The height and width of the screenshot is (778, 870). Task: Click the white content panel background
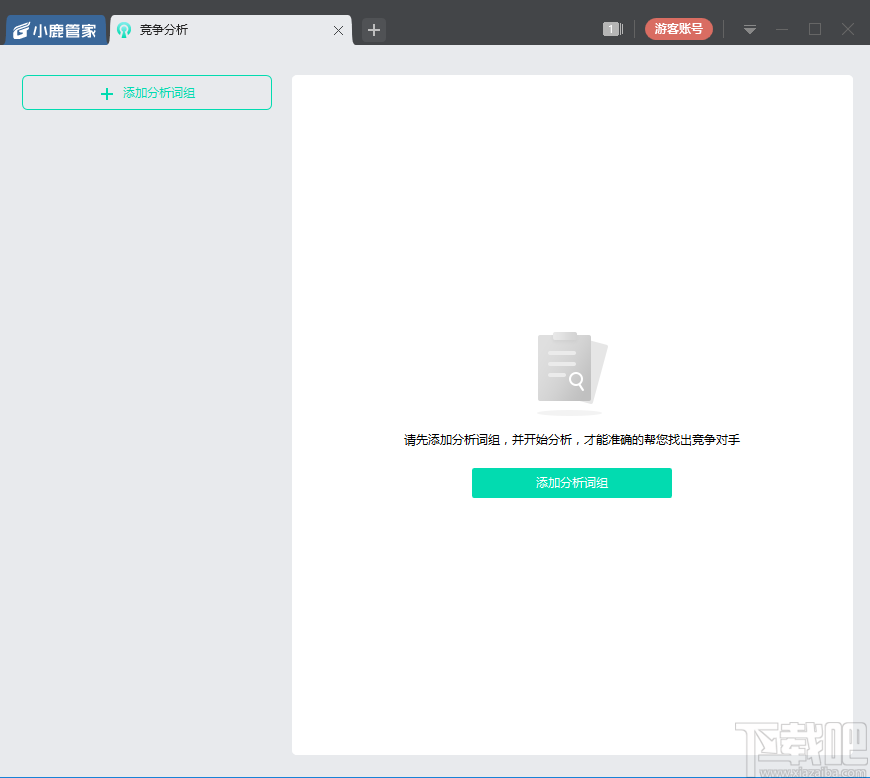click(571, 620)
